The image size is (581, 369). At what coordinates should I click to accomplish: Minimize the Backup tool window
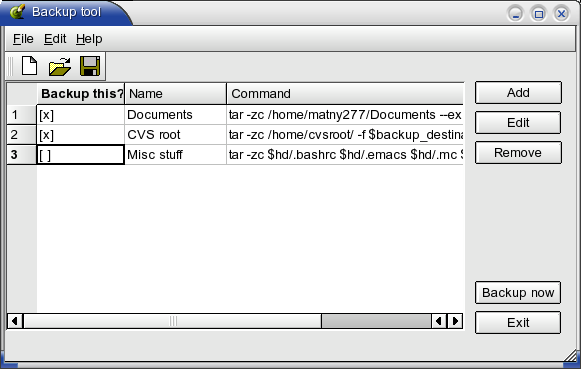[515, 14]
